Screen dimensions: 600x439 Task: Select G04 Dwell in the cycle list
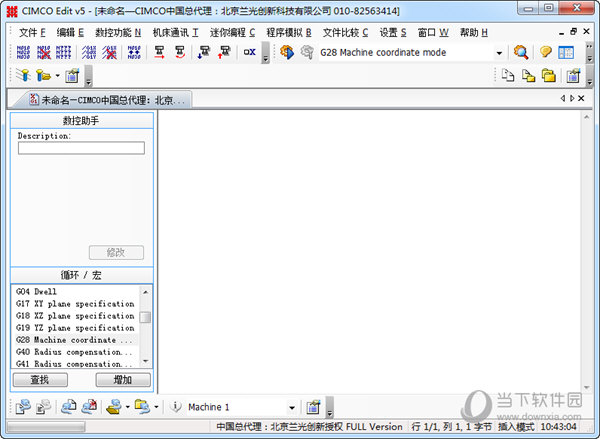(75, 292)
